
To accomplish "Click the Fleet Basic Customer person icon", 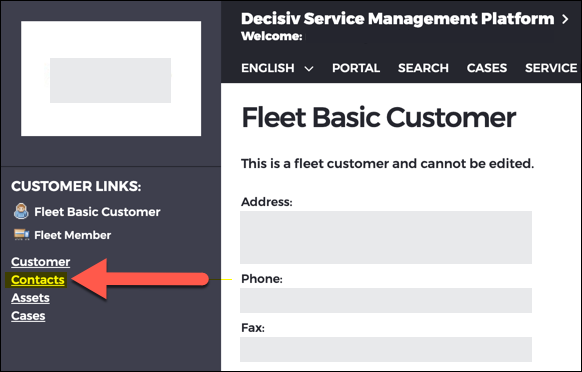I will click(21, 211).
